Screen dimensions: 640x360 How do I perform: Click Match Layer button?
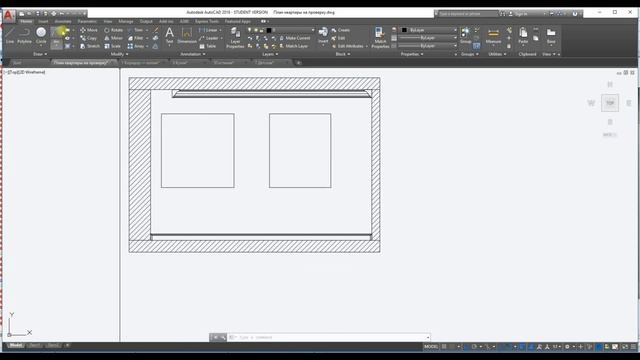tap(294, 46)
